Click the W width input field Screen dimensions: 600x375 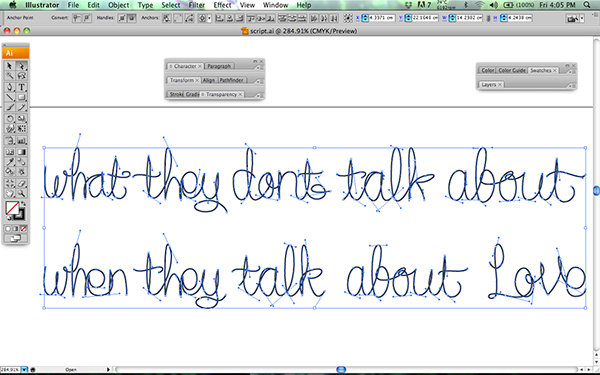tap(469, 18)
